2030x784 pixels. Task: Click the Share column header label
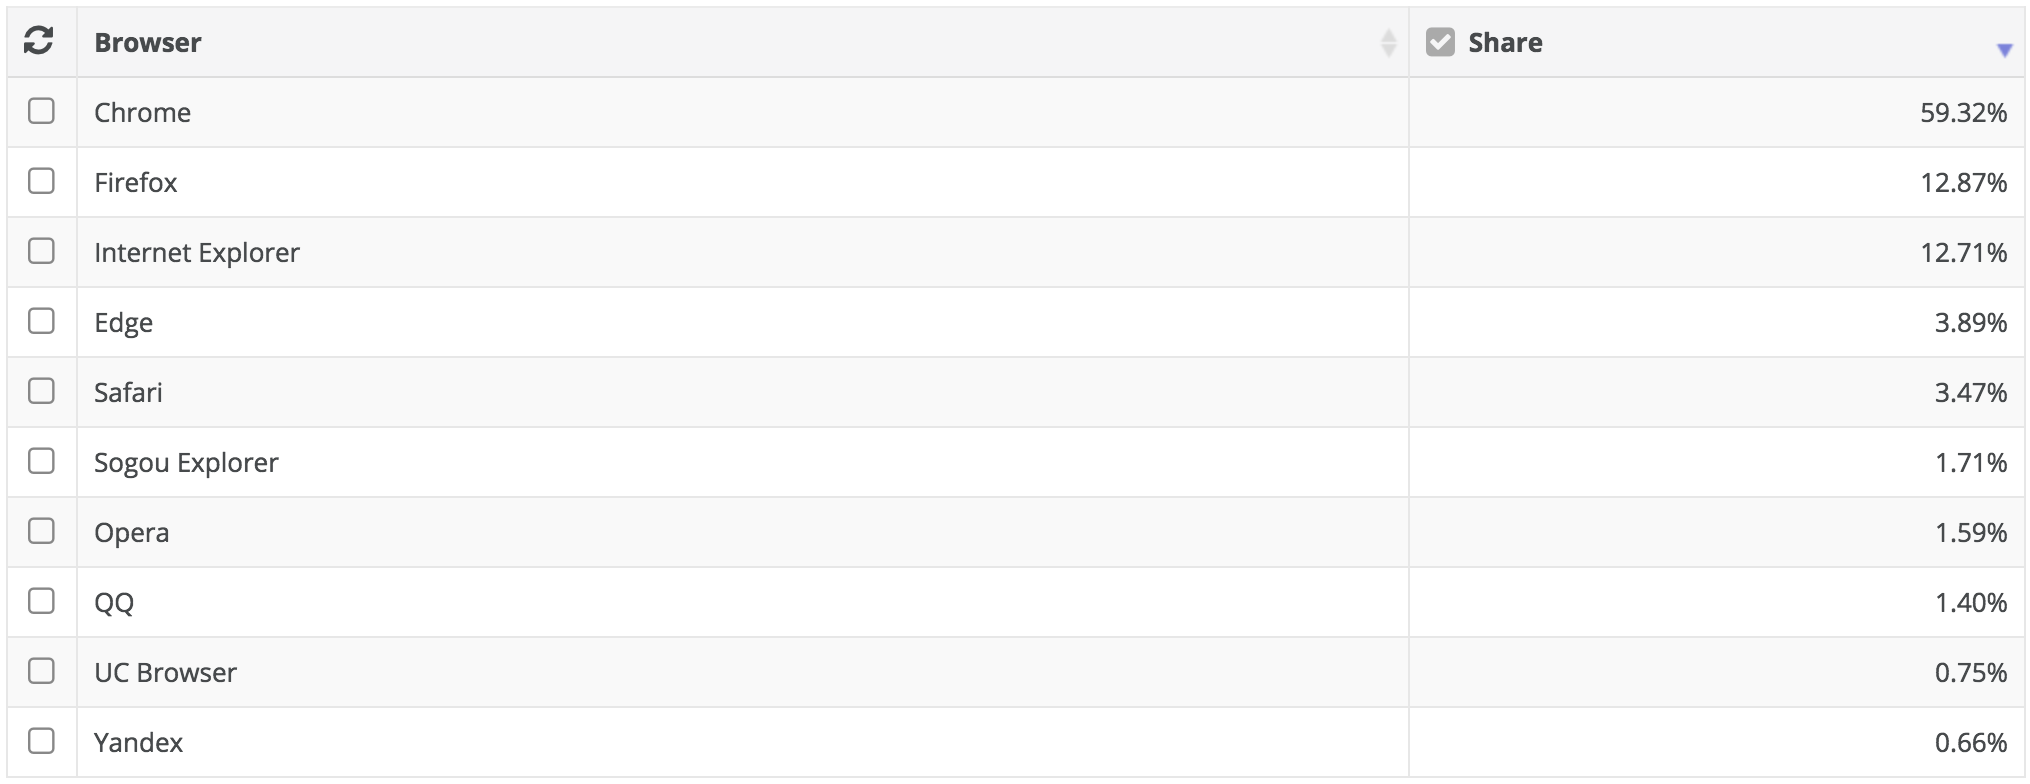(x=1505, y=43)
